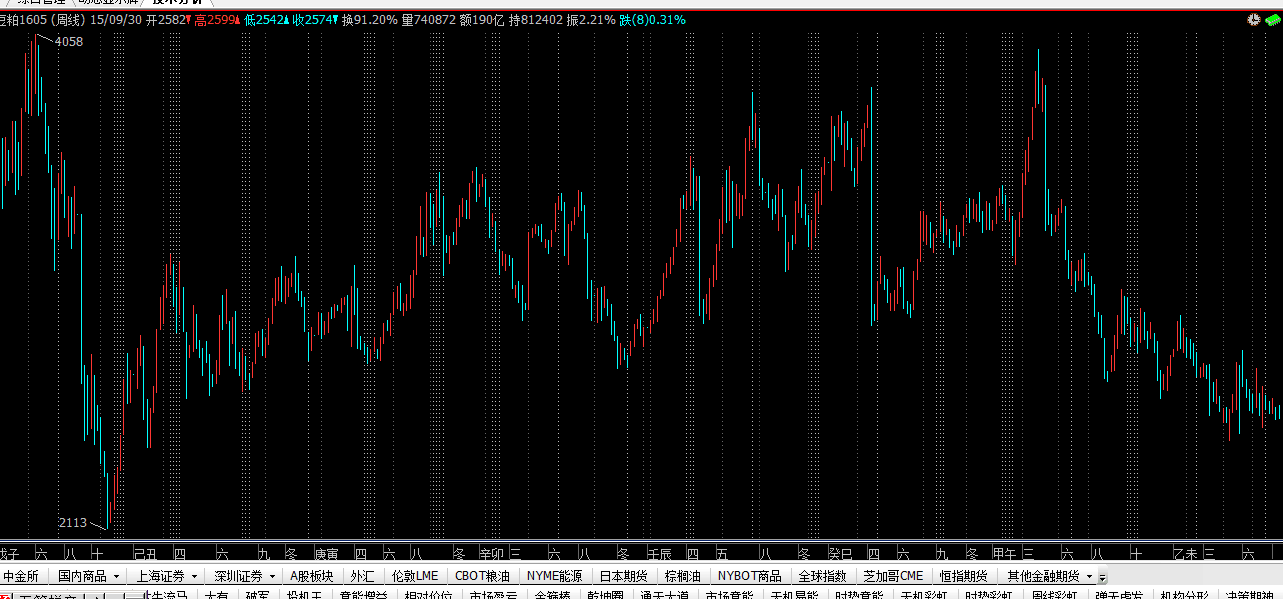1283x599 pixels.
Task: Click the 己丑 year marker on time axis
Action: pyautogui.click(x=145, y=553)
